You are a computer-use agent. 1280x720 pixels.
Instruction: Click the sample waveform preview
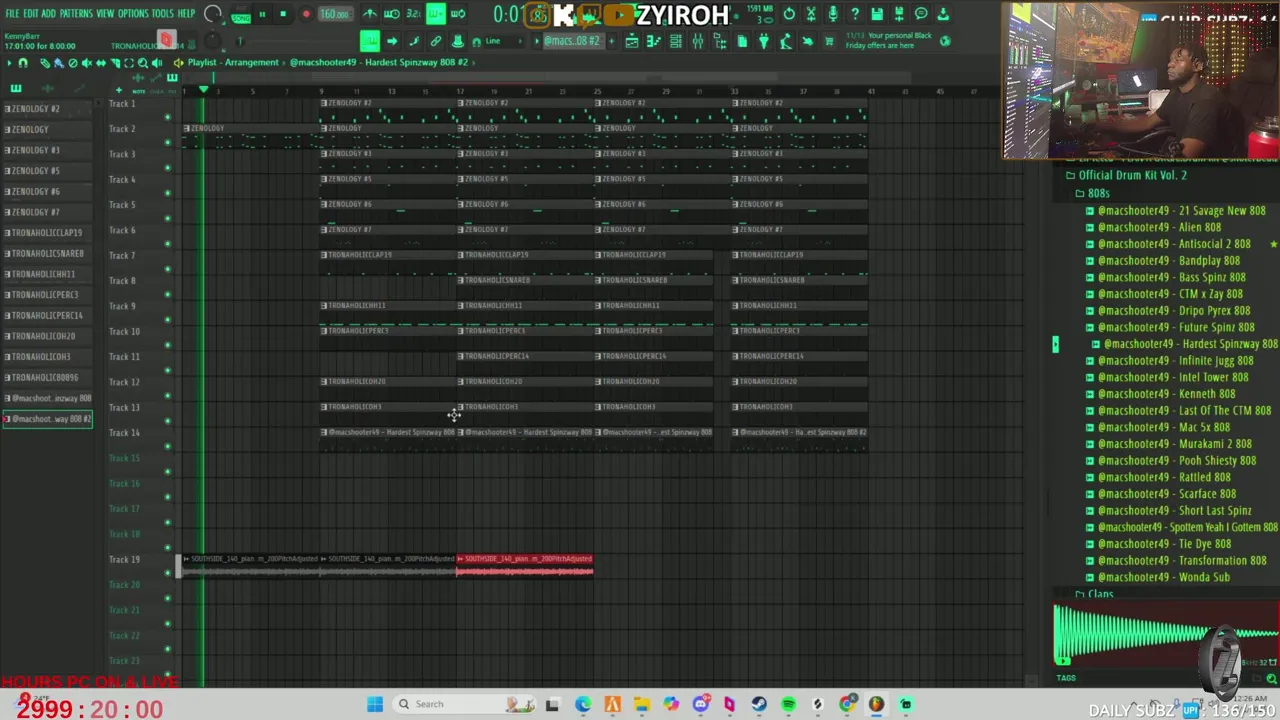[1166, 634]
